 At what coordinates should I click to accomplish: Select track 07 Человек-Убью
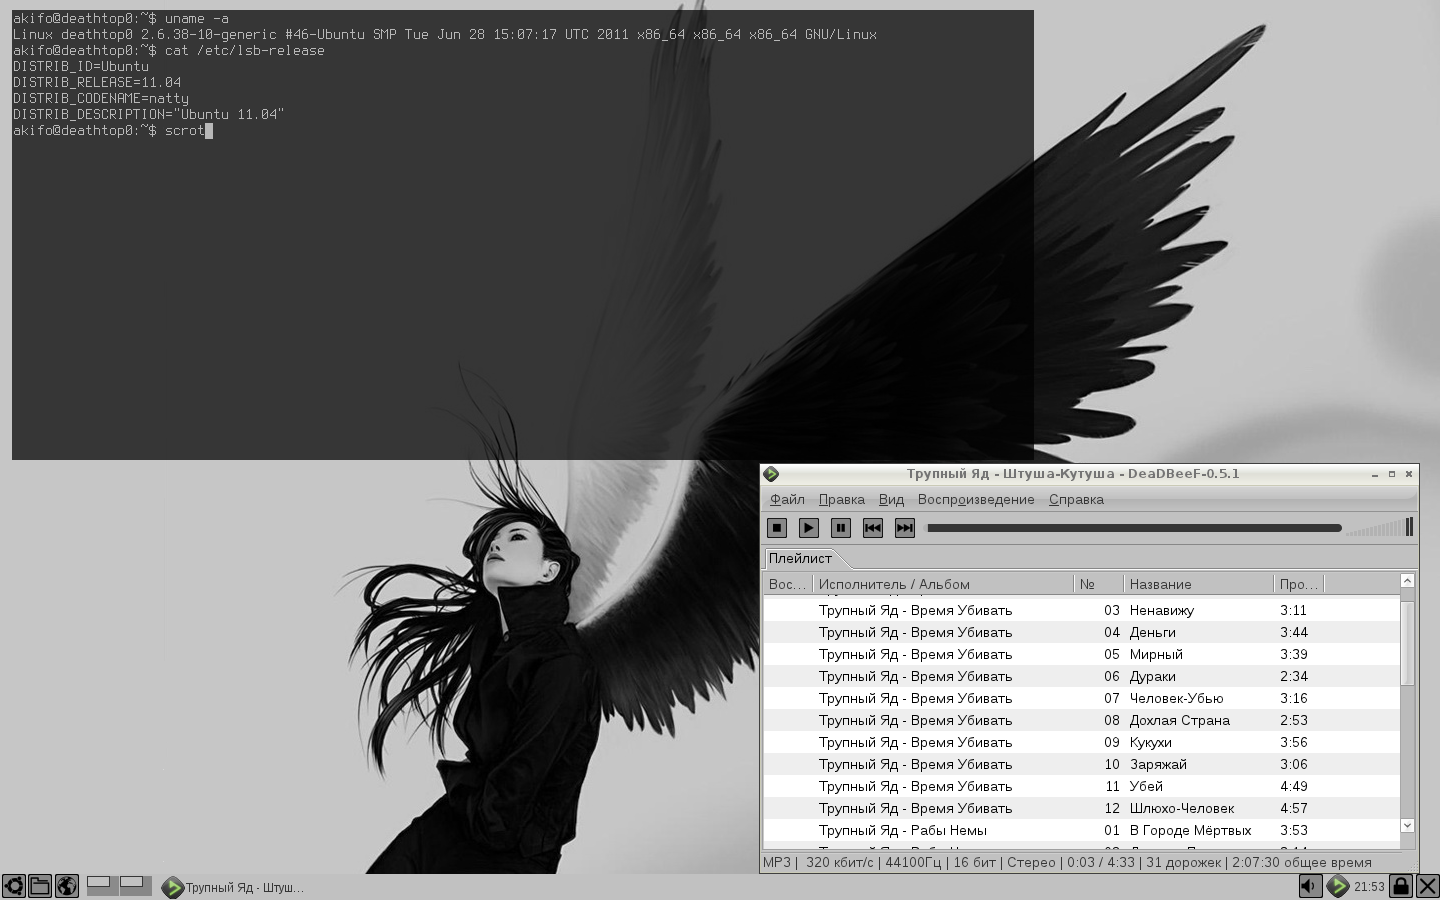[x=1082, y=698]
